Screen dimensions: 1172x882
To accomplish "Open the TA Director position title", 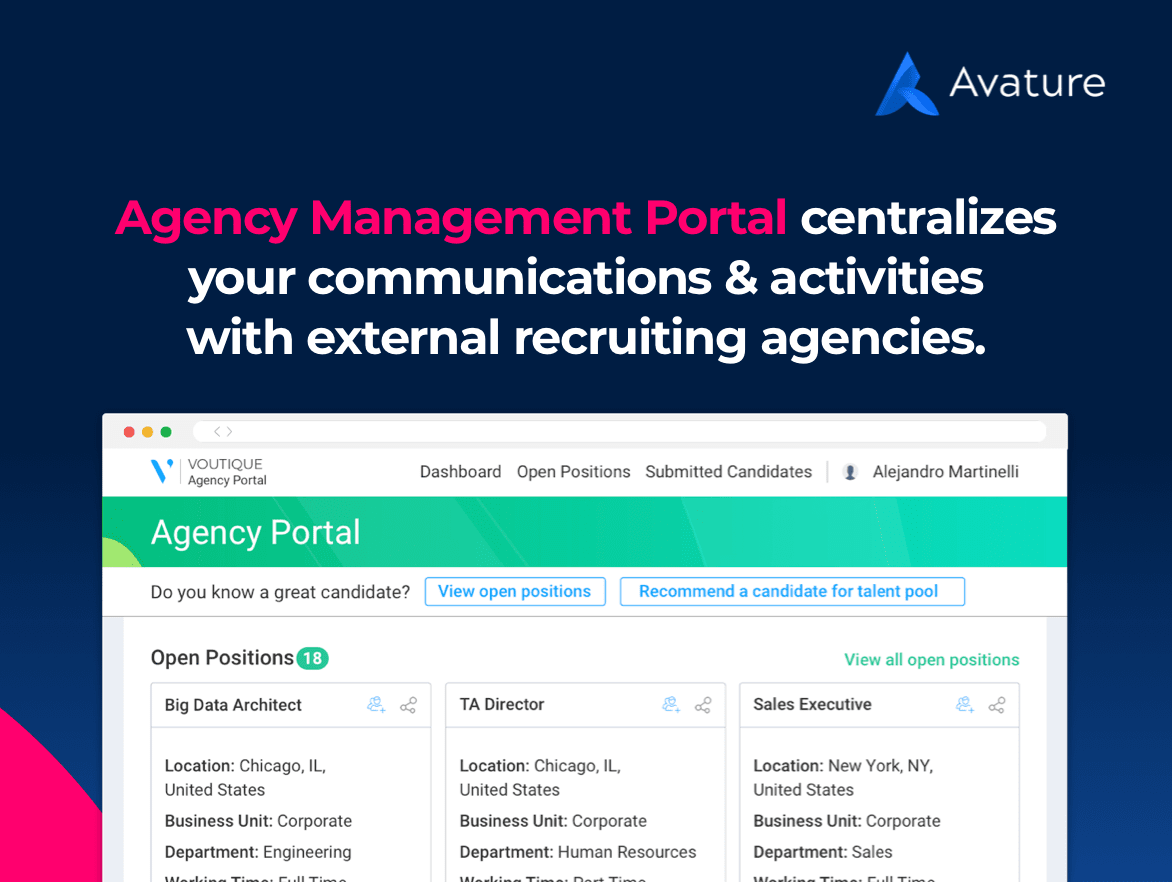I will pyautogui.click(x=502, y=704).
